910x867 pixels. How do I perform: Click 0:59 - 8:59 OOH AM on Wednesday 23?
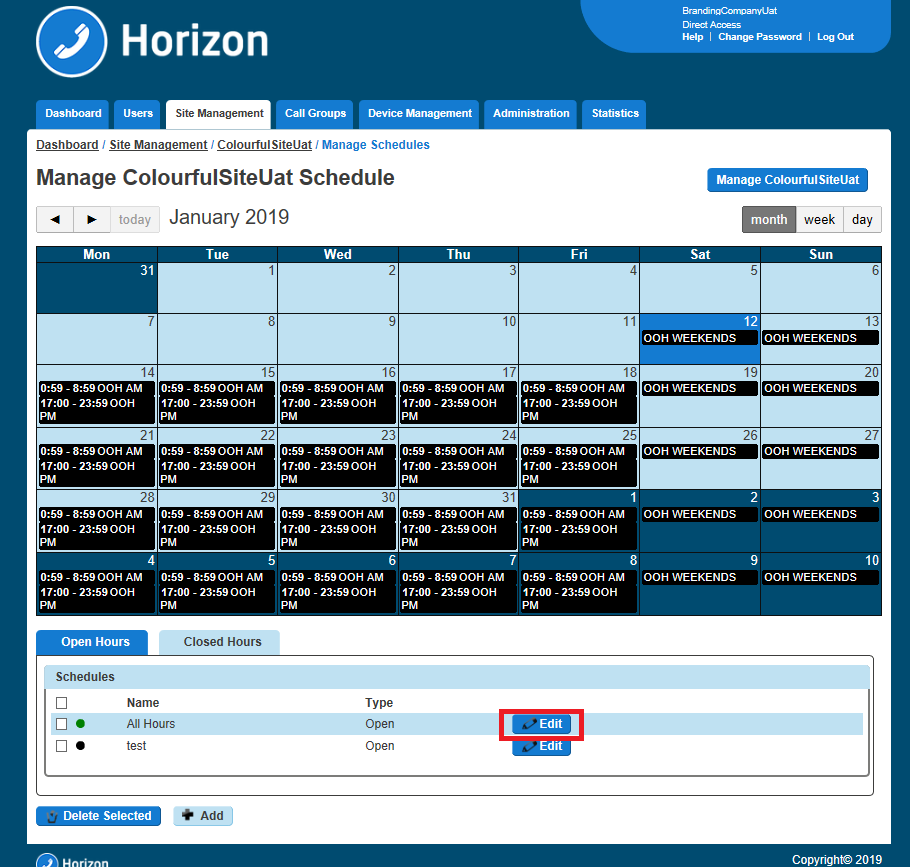[x=338, y=451]
